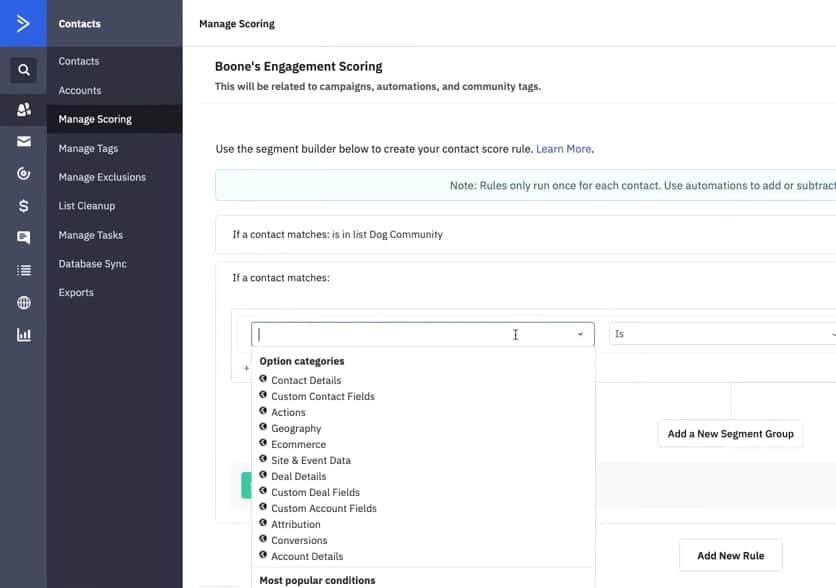This screenshot has width=836, height=588.
Task: Click the arrow icon beside Custom Deal Fields
Action: coord(263,490)
